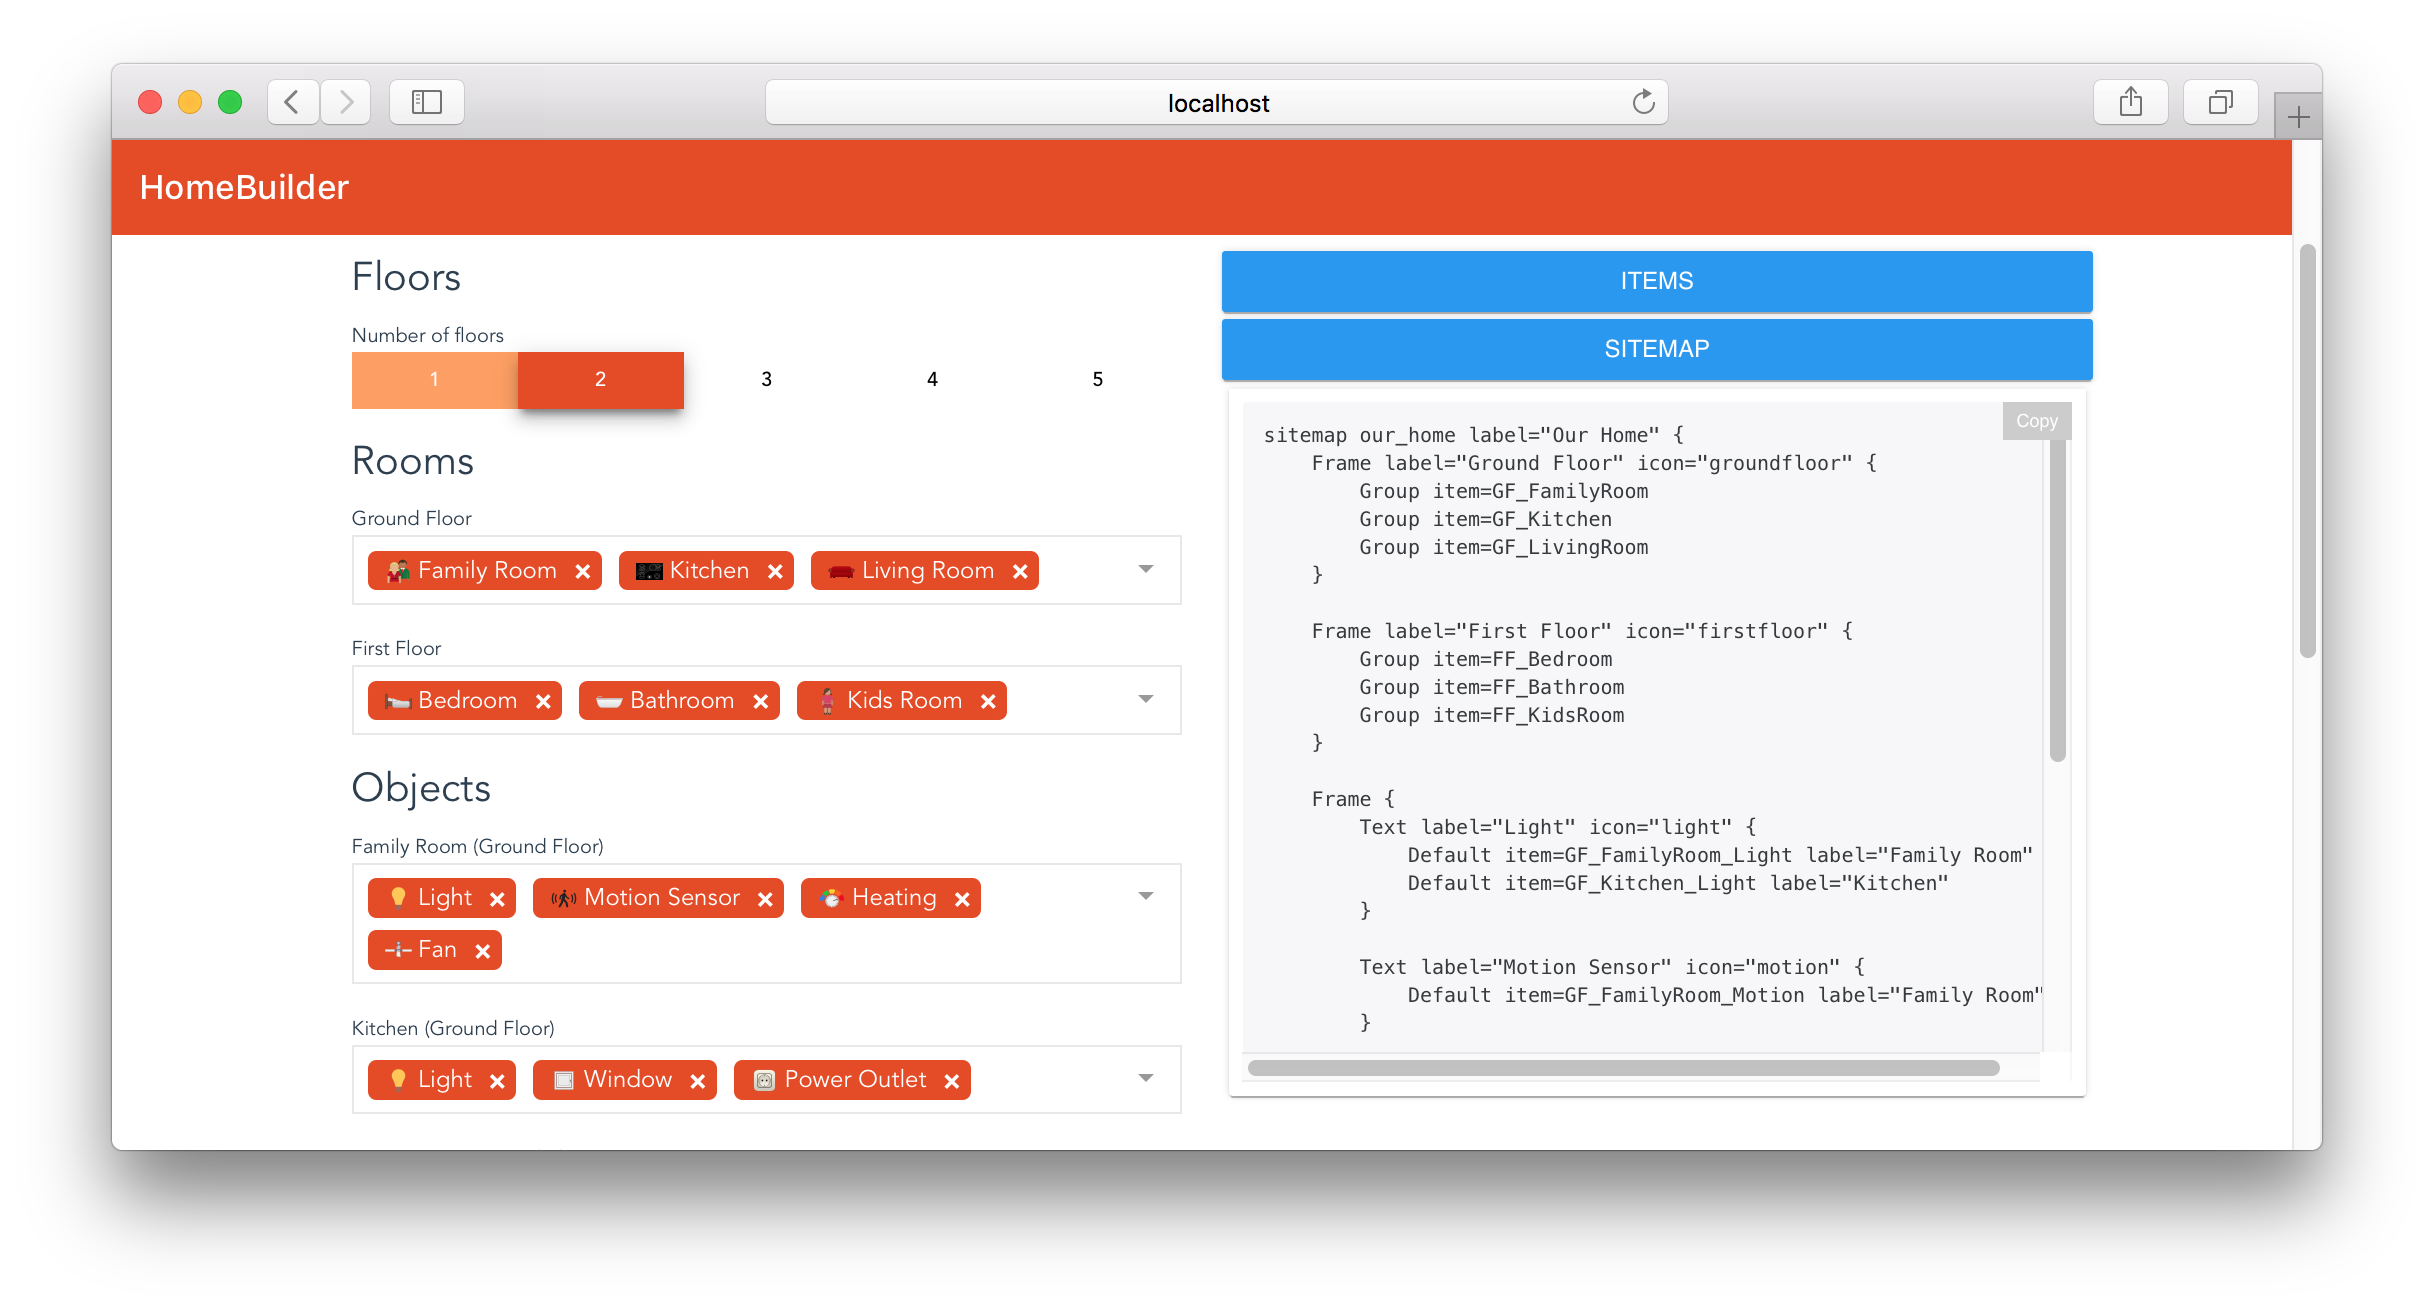Click the browser reload page icon
The image size is (2434, 1310).
click(x=1643, y=102)
